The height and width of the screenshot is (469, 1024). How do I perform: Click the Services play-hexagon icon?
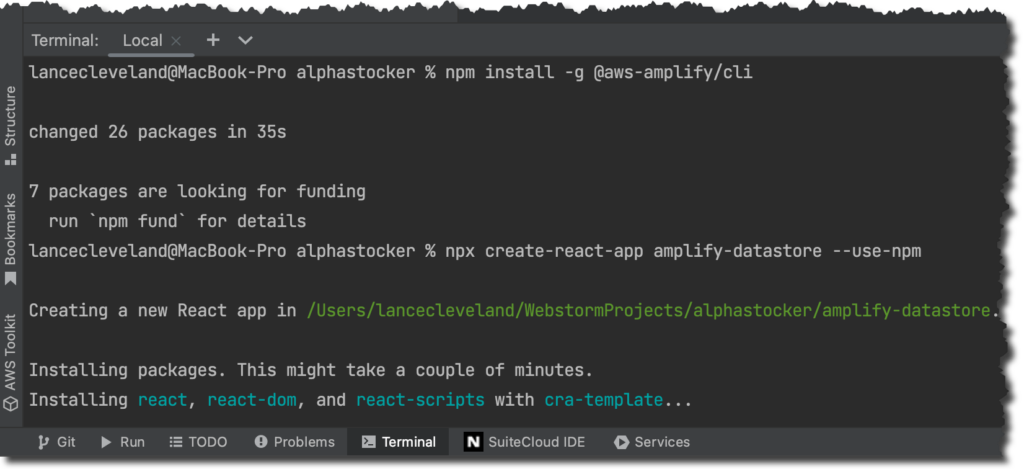tap(621, 442)
